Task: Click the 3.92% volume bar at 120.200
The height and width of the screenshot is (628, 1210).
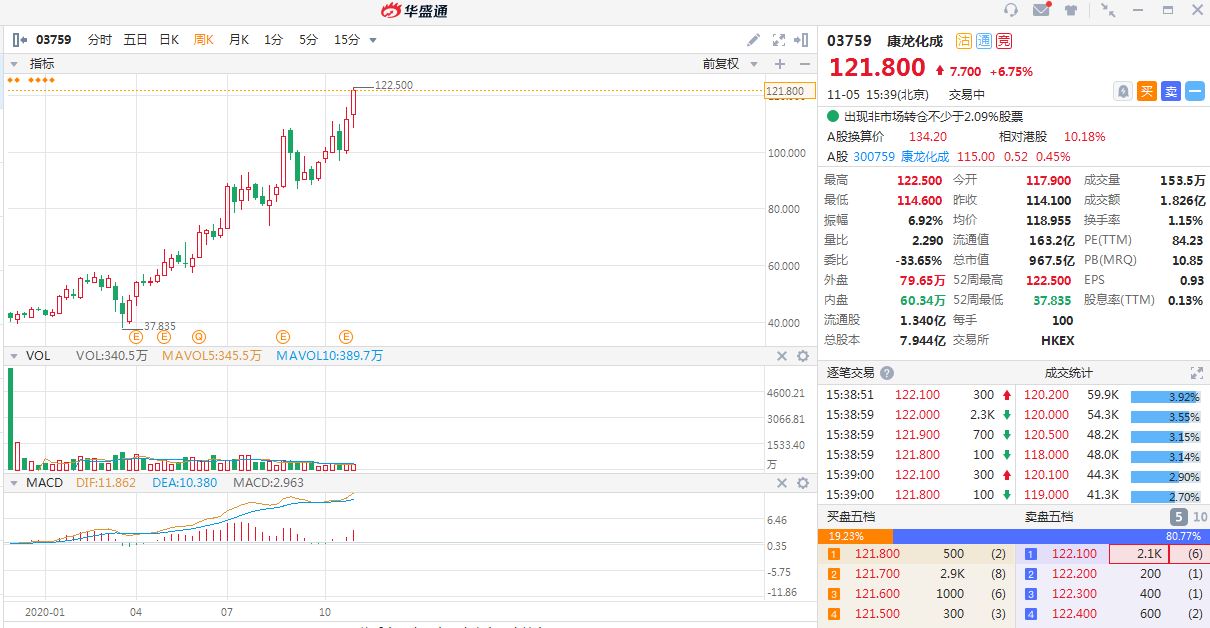Action: 1166,395
